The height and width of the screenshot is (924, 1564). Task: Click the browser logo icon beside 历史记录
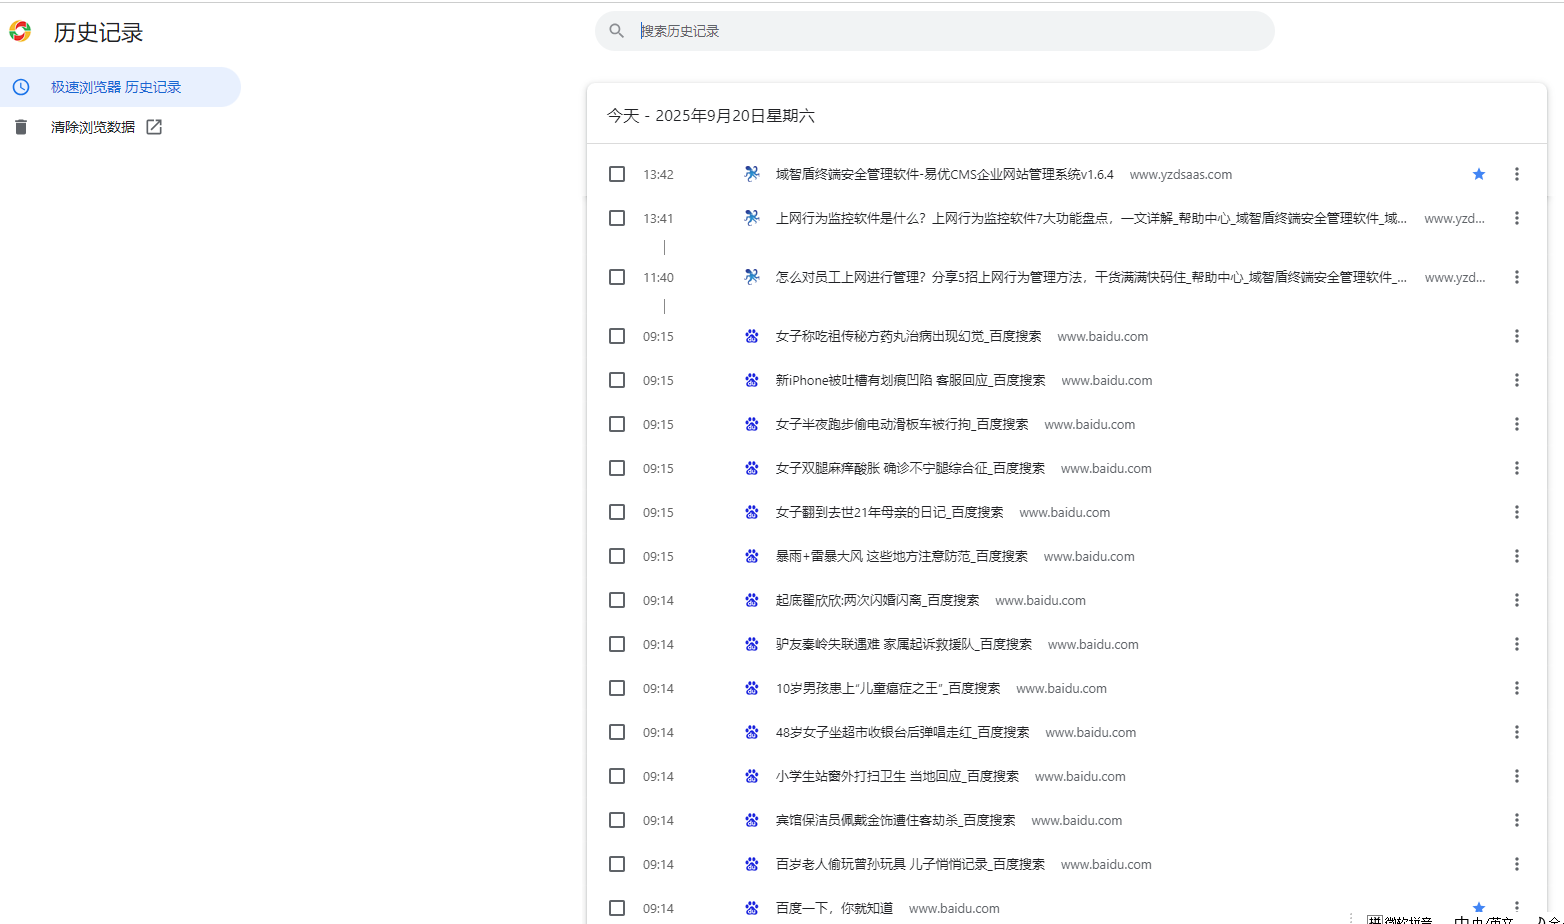pyautogui.click(x=21, y=31)
